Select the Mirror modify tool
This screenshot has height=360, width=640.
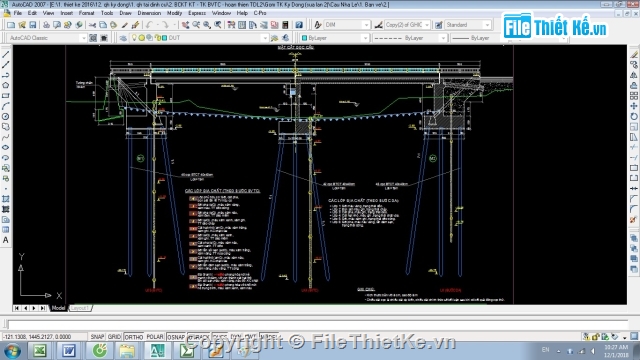(x=634, y=75)
